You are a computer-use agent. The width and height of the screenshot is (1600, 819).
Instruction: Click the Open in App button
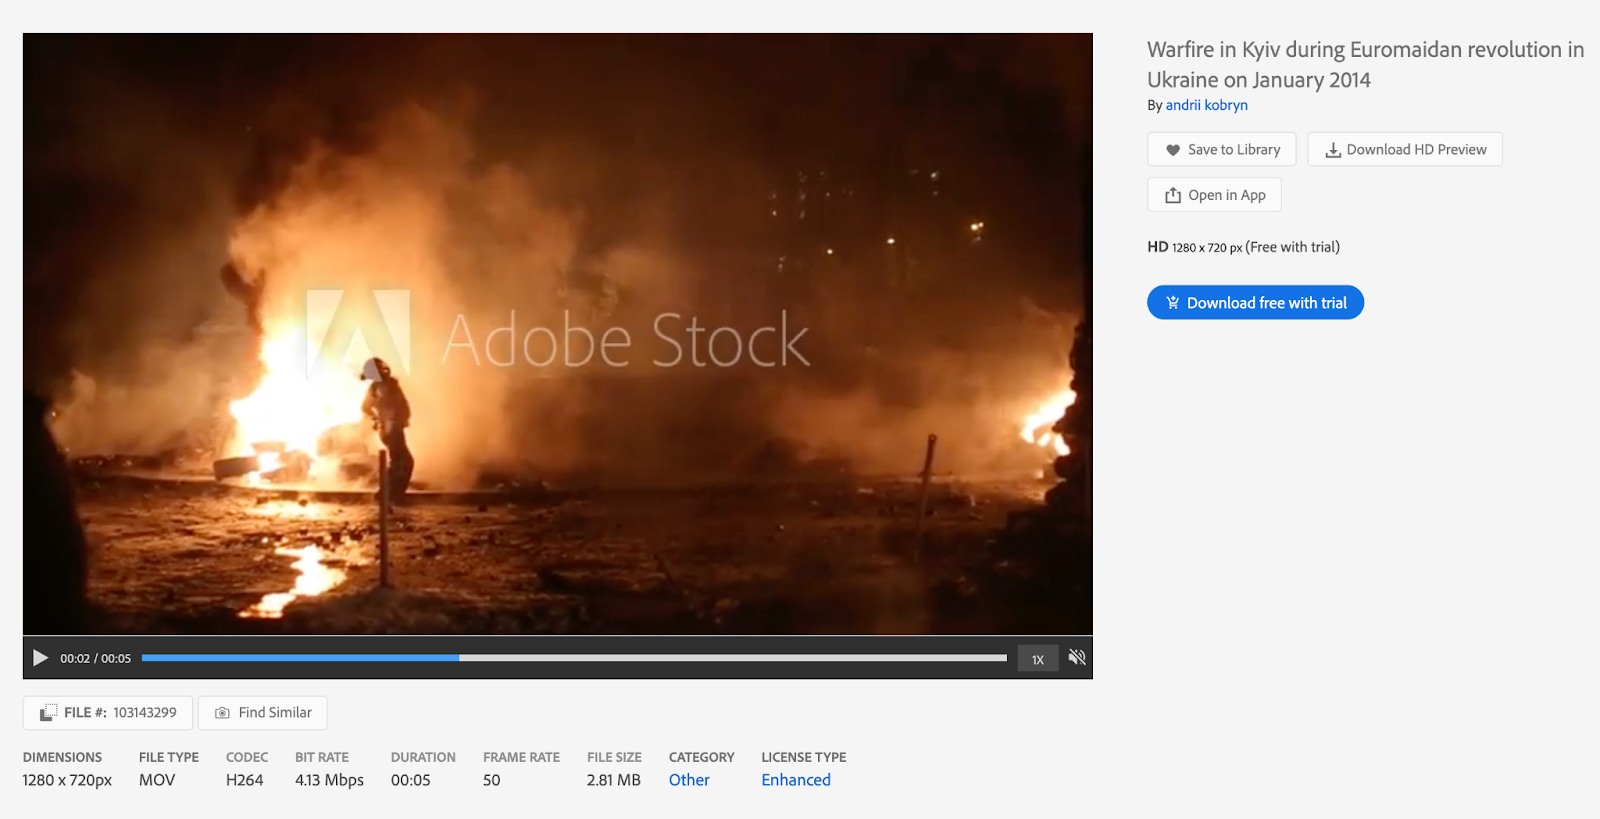[1214, 195]
